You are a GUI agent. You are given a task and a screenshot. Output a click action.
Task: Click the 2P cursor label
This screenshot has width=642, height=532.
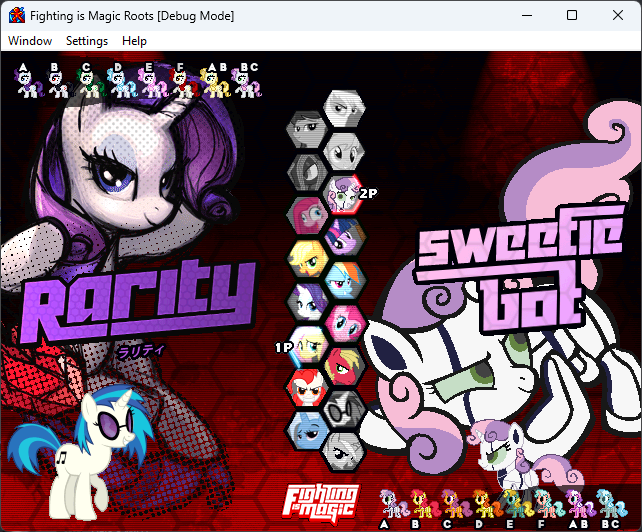click(368, 193)
